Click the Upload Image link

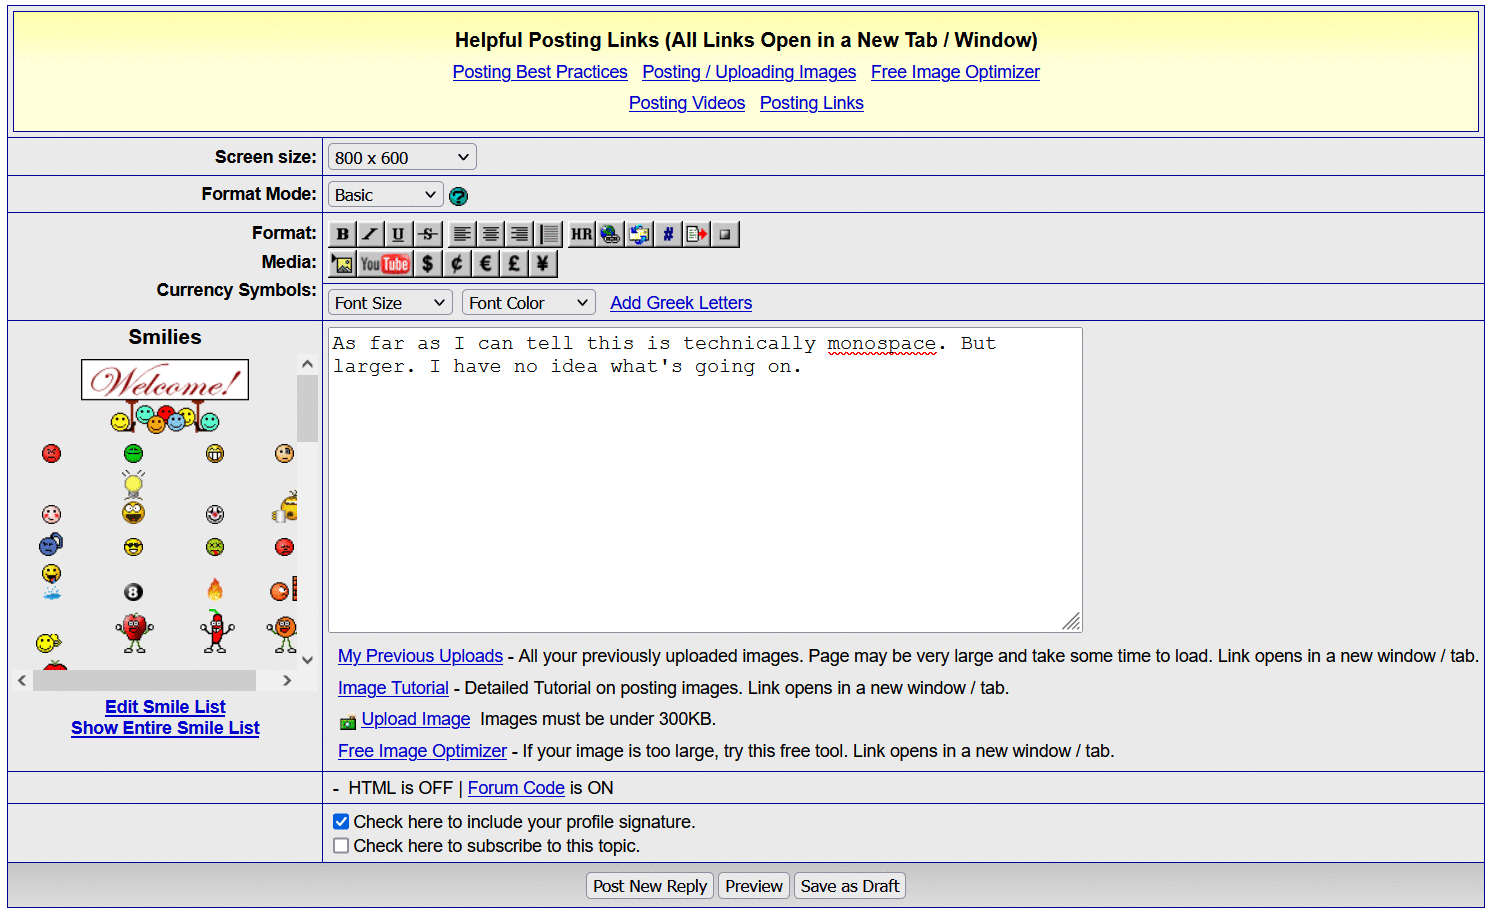[416, 719]
